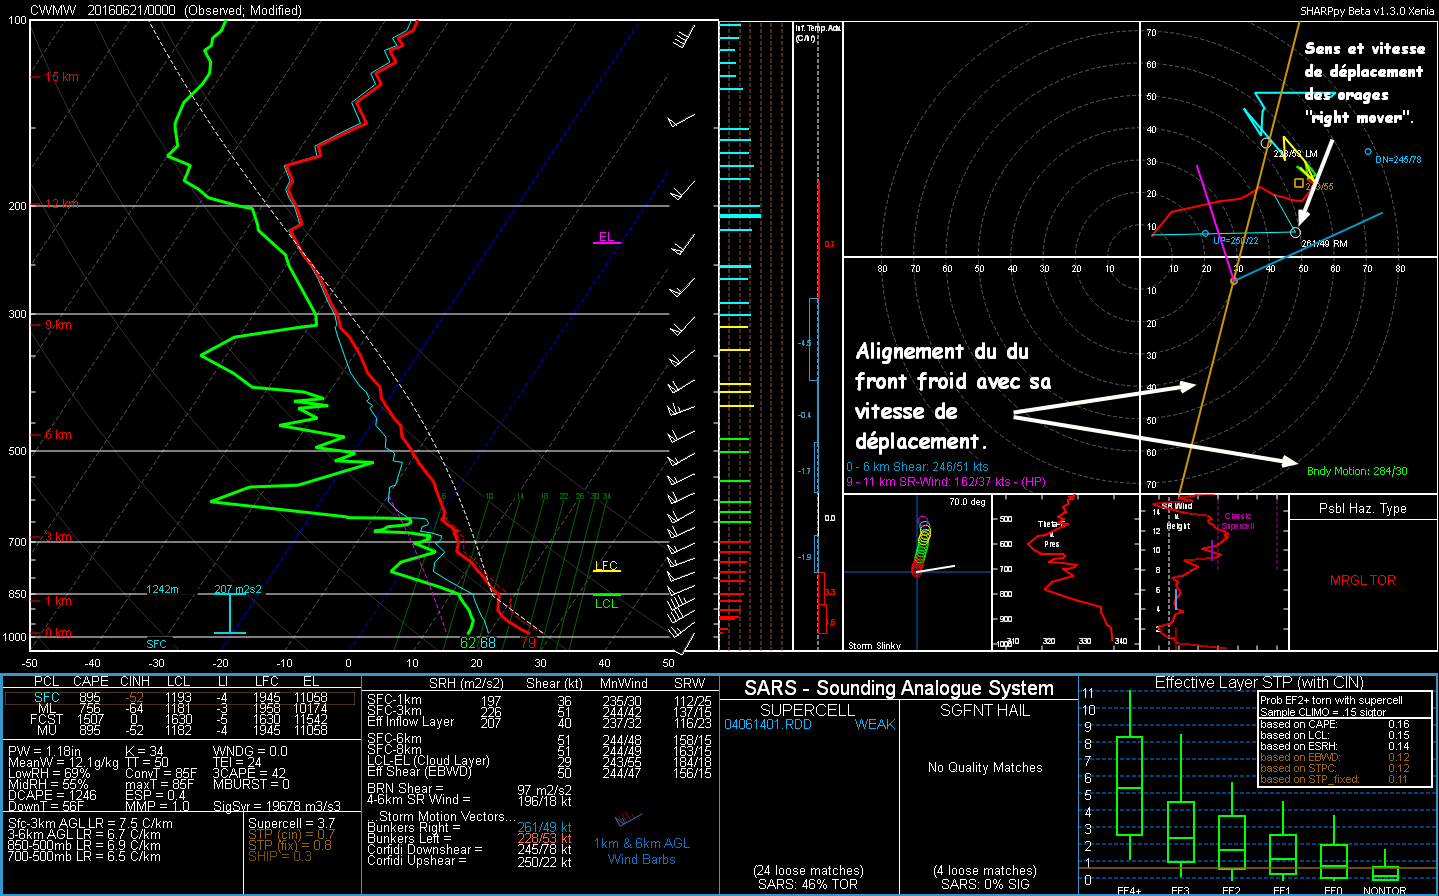The height and width of the screenshot is (896, 1439).
Task: Click the UP=250/22 Corfidi upshear marker
Action: (1205, 234)
